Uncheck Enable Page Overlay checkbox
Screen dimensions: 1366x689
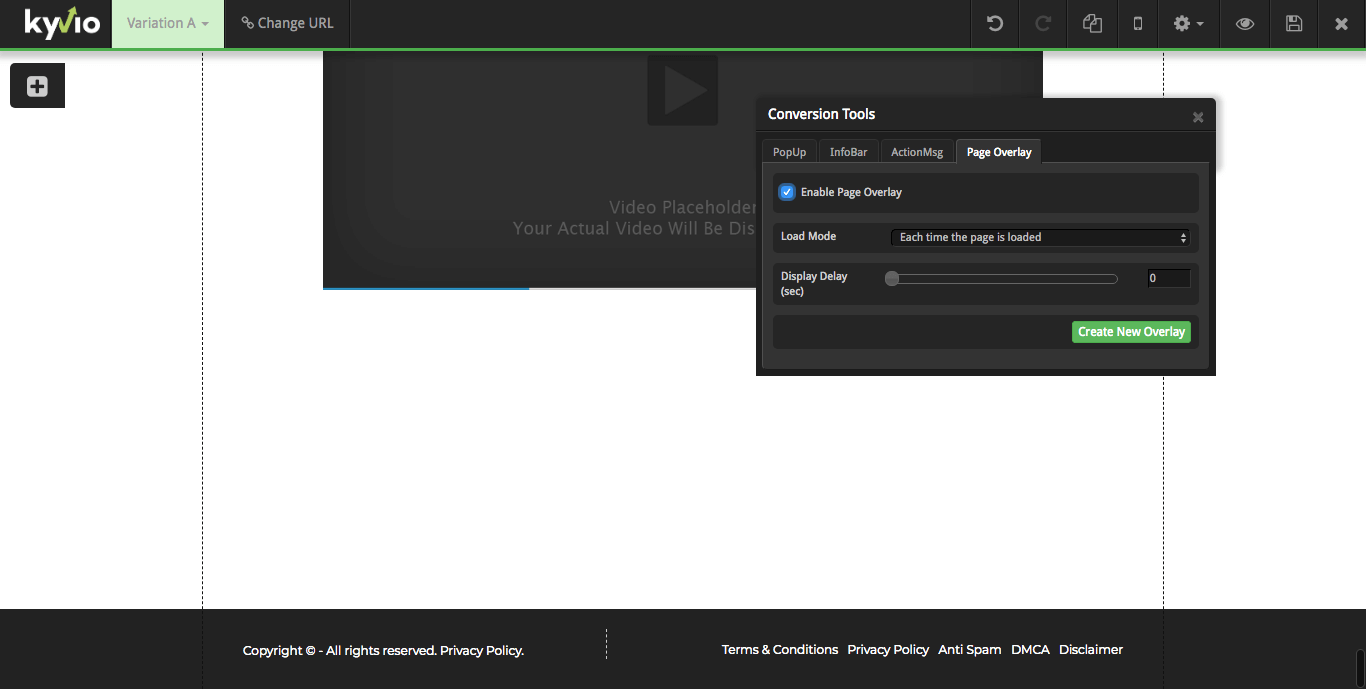(787, 192)
